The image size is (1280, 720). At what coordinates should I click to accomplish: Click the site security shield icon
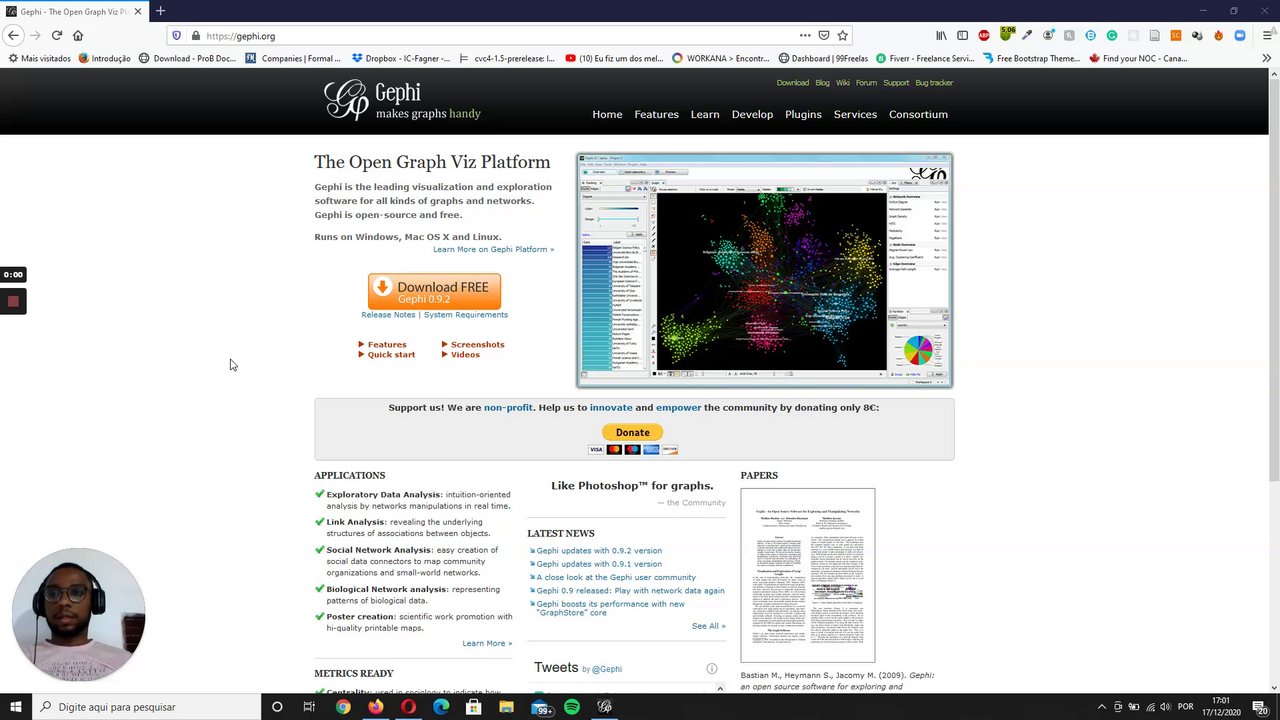tap(177, 35)
